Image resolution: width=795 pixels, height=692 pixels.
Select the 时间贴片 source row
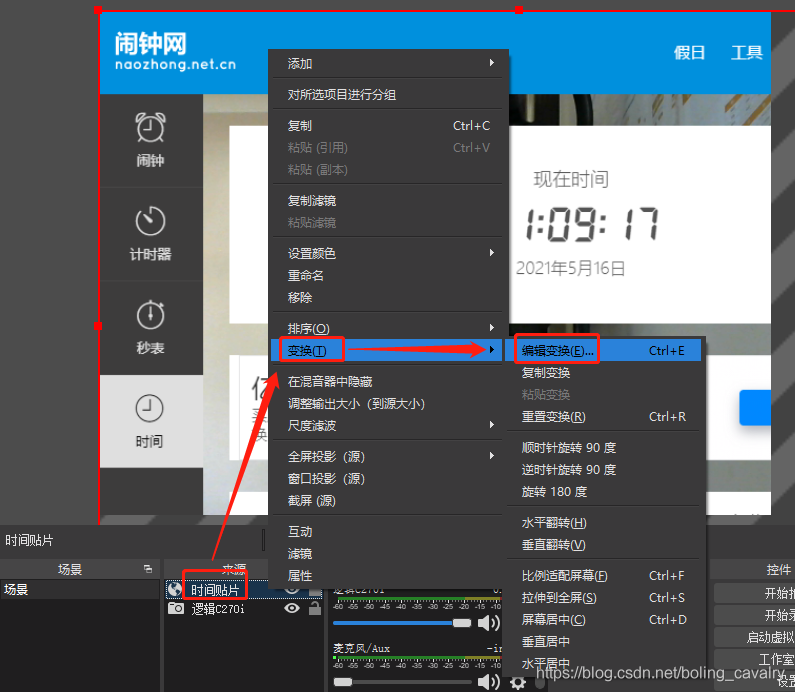[x=244, y=590]
